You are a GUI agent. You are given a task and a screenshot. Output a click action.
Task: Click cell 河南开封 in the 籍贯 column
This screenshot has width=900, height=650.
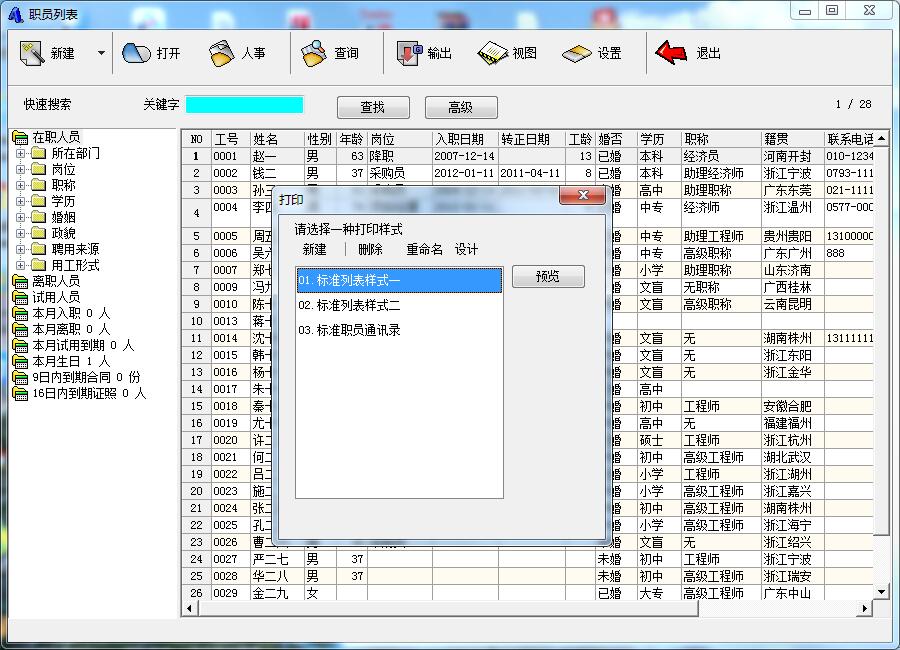[x=793, y=156]
